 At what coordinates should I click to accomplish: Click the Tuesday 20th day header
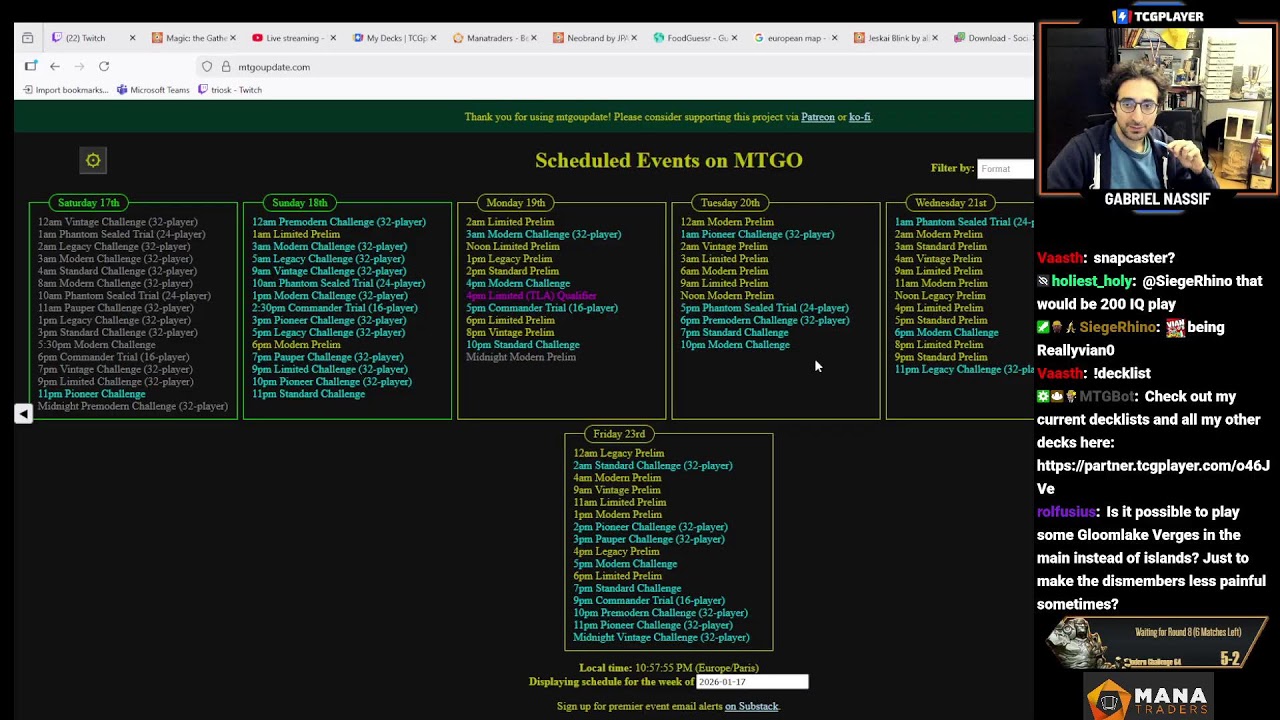[x=730, y=203]
